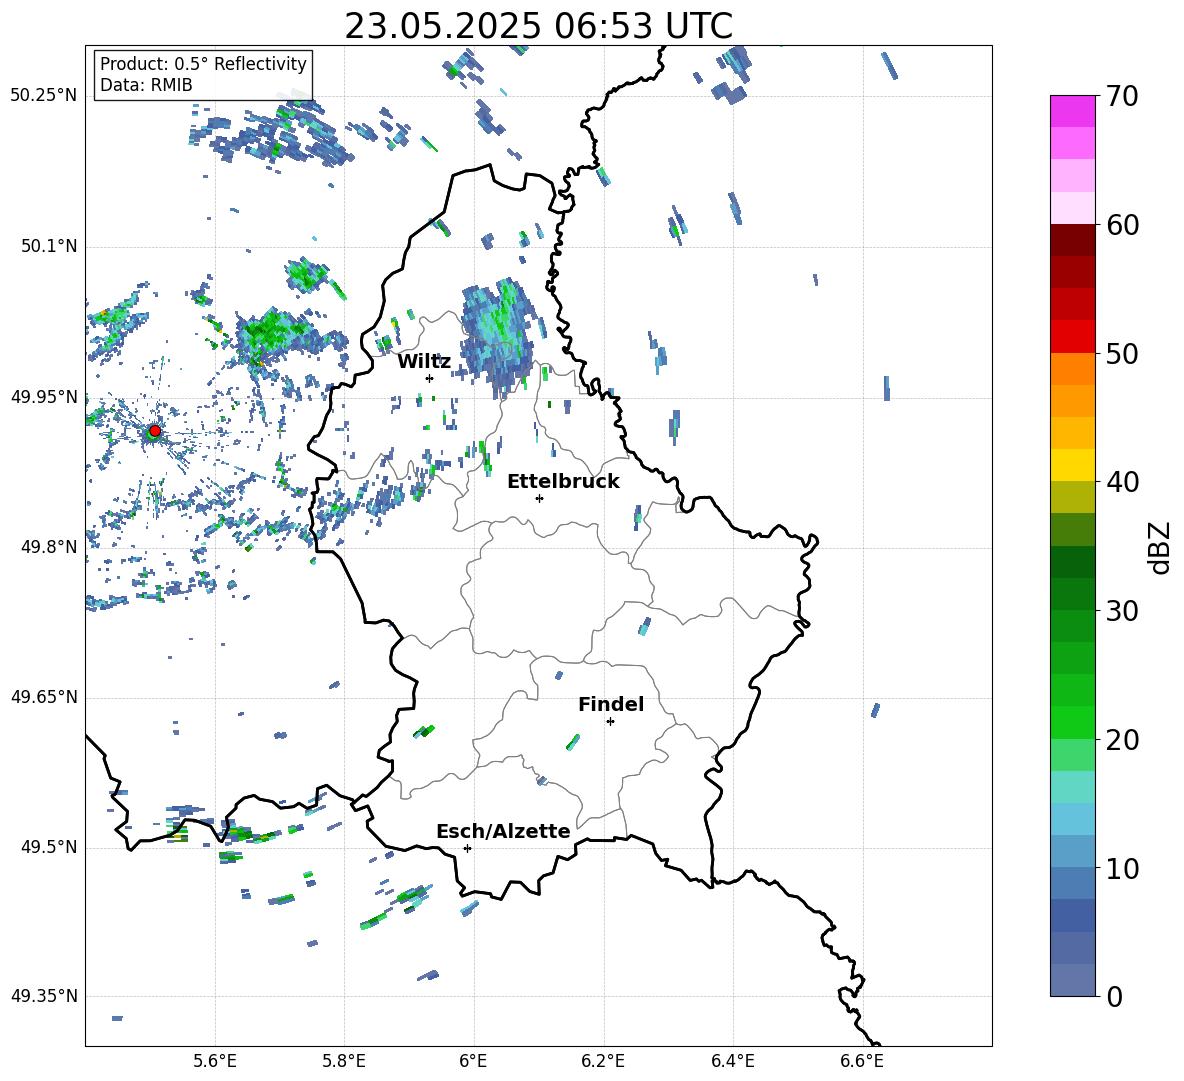Click the colorbar 20 tick label
The height and width of the screenshot is (1081, 1184).
[x=1123, y=739]
